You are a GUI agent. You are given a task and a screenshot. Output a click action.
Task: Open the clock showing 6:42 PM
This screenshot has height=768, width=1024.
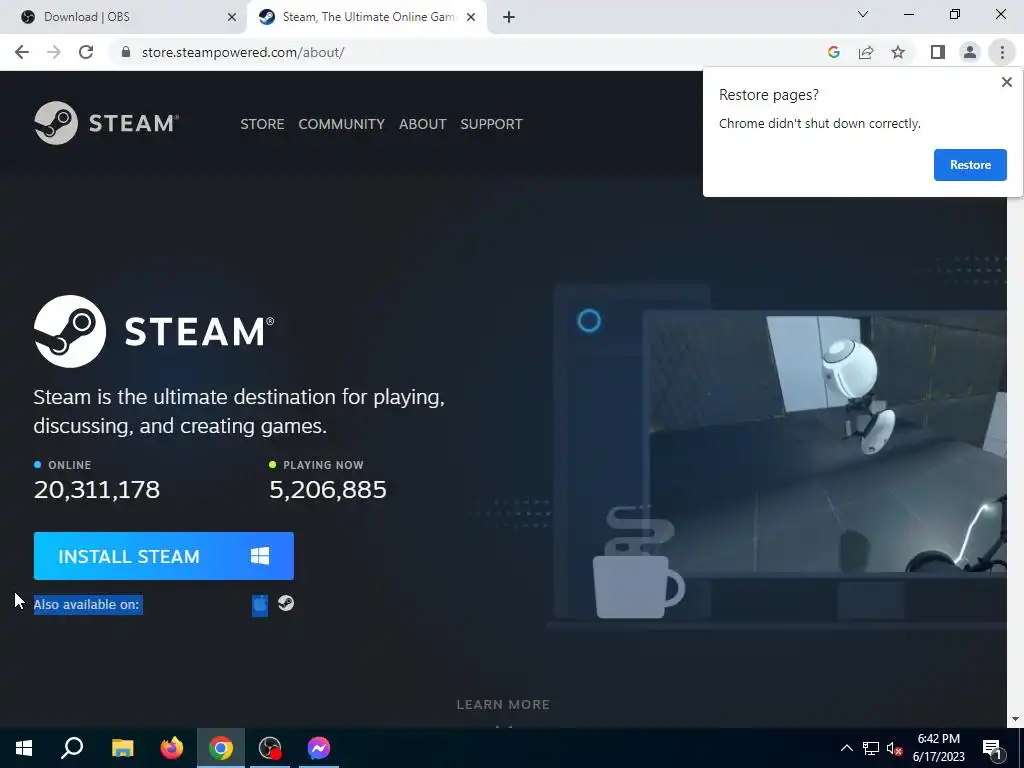click(938, 748)
